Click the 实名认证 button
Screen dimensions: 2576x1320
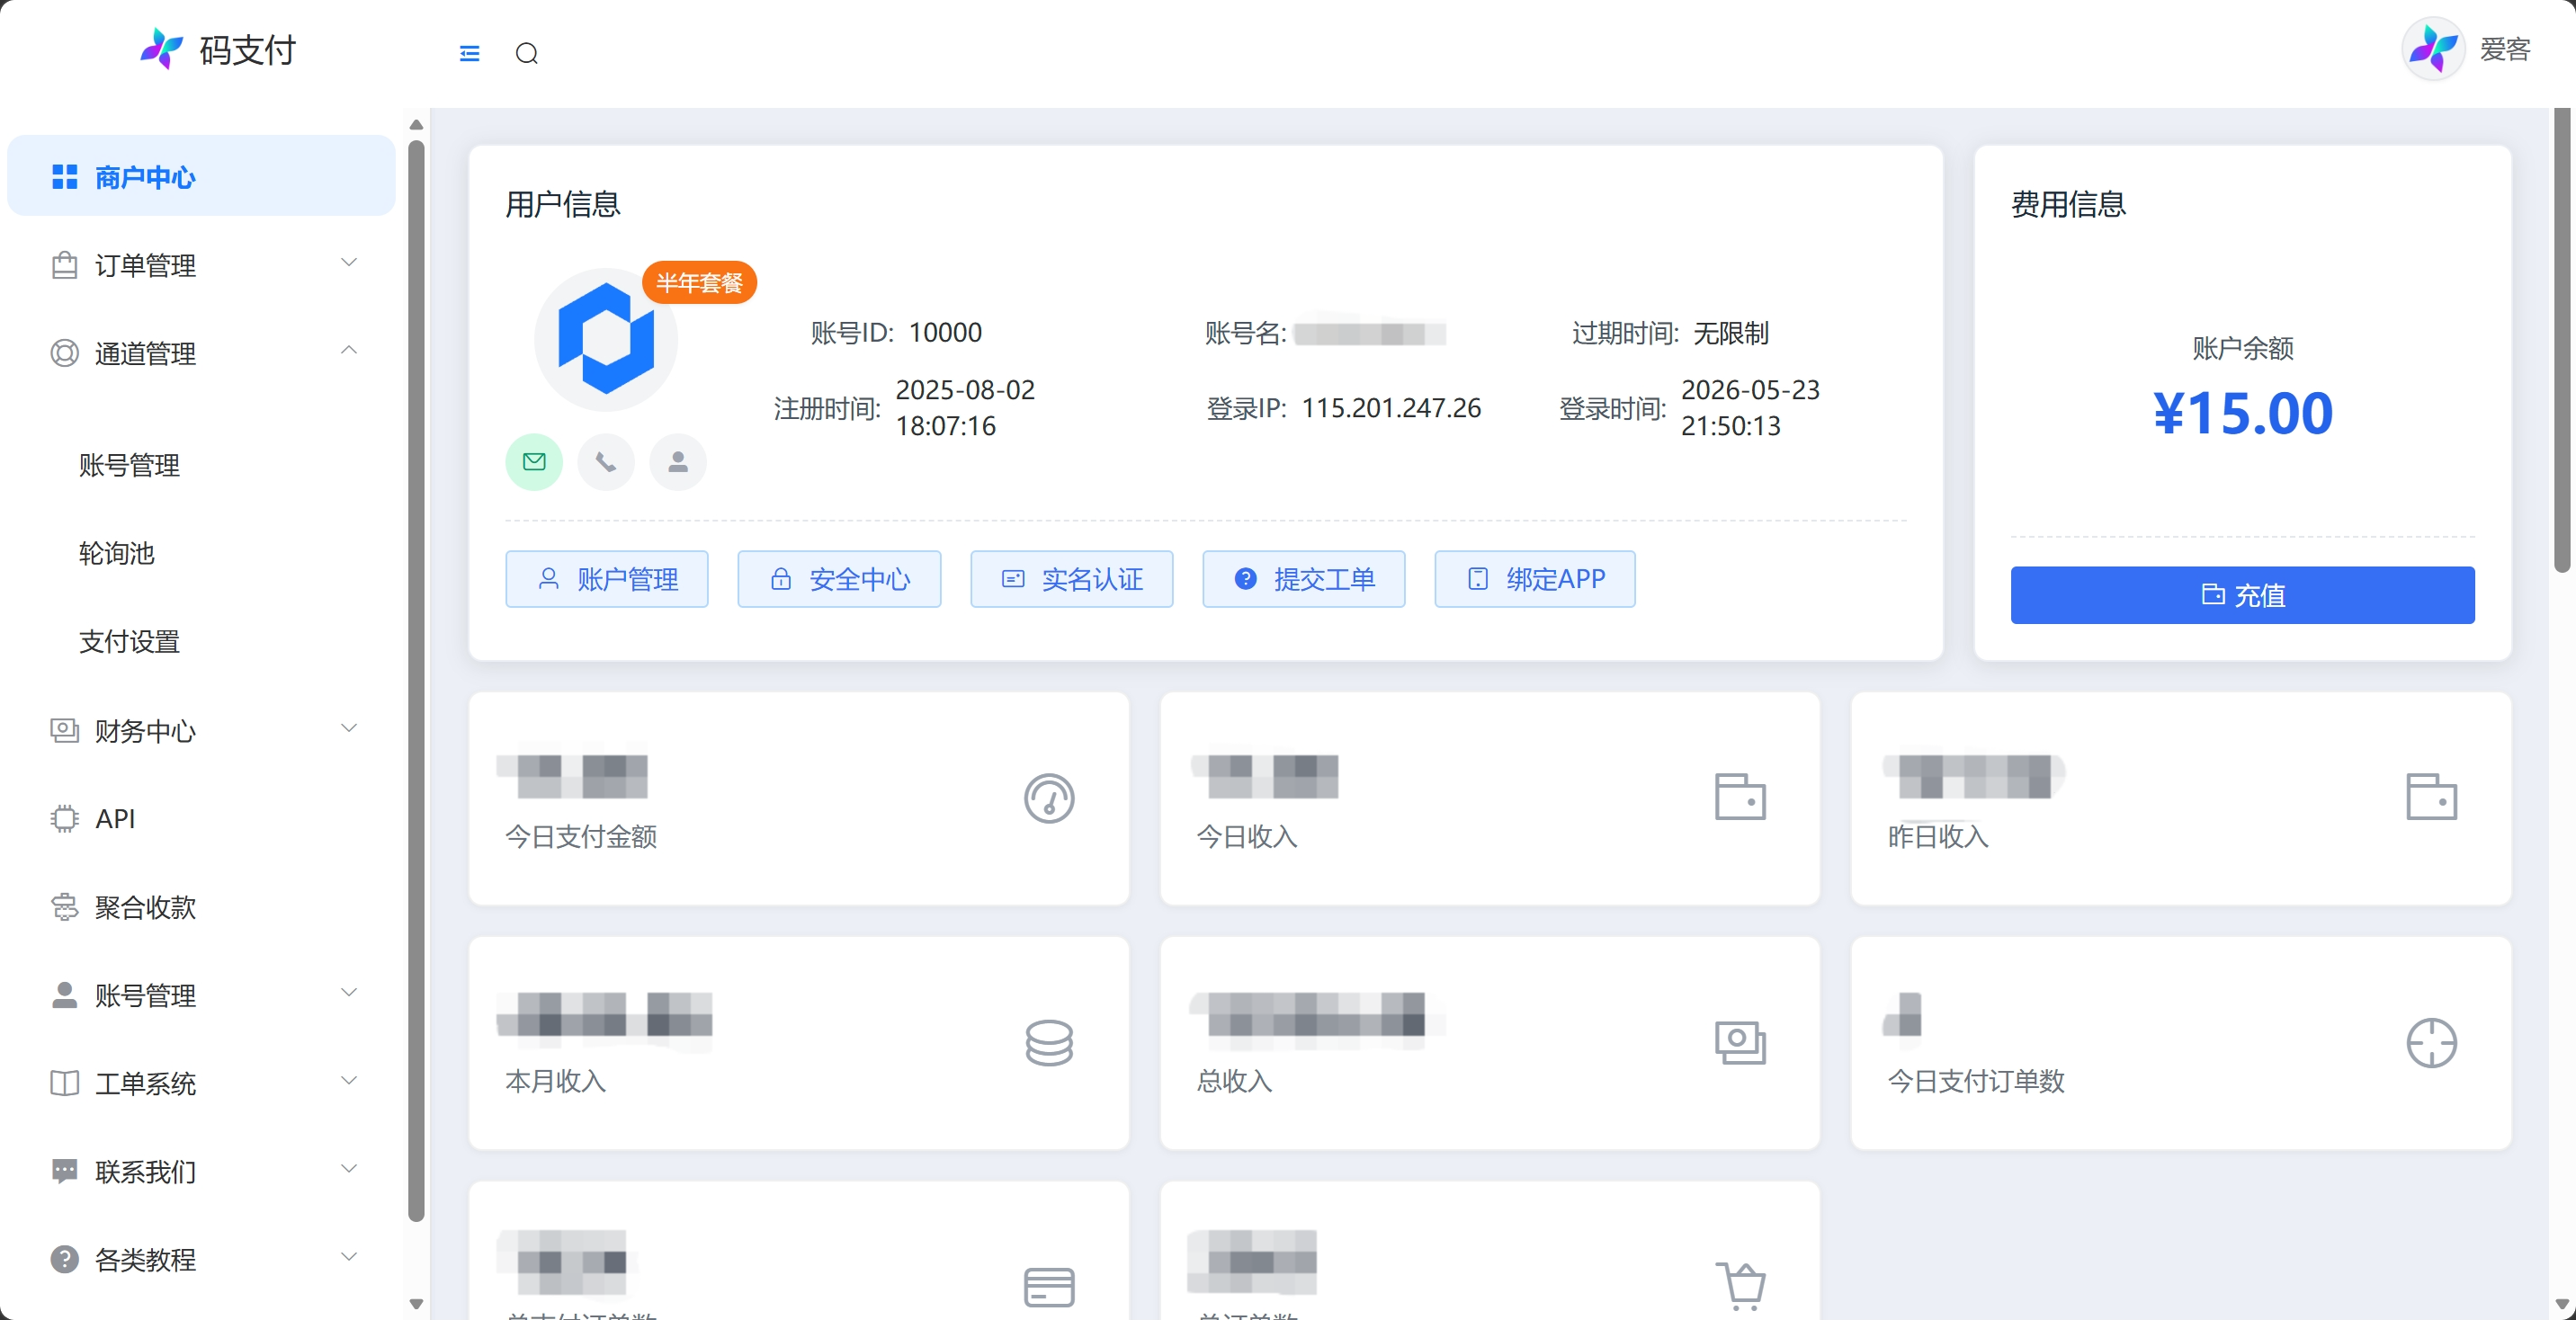click(x=1071, y=579)
